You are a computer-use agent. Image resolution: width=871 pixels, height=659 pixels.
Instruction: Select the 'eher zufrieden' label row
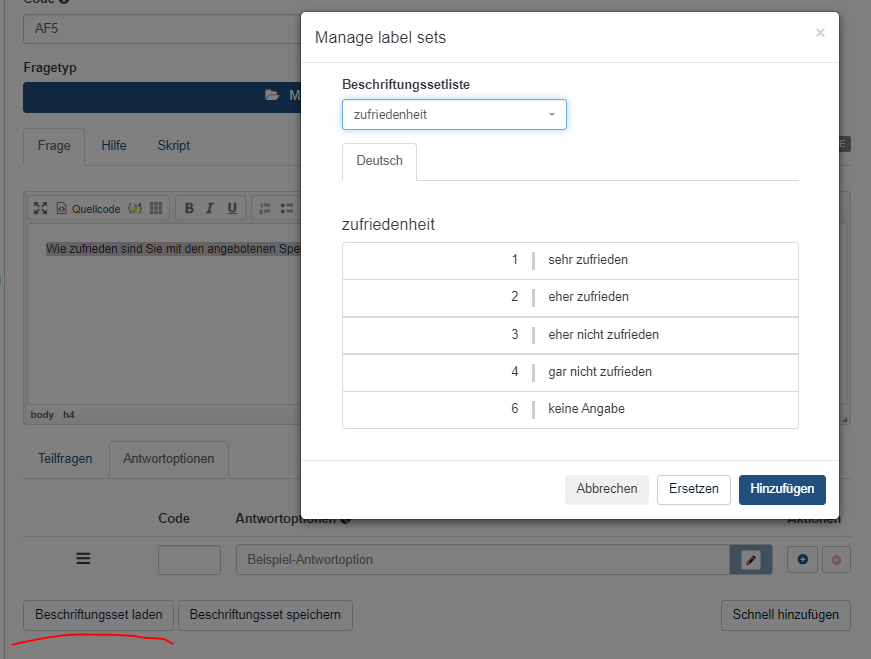570,297
